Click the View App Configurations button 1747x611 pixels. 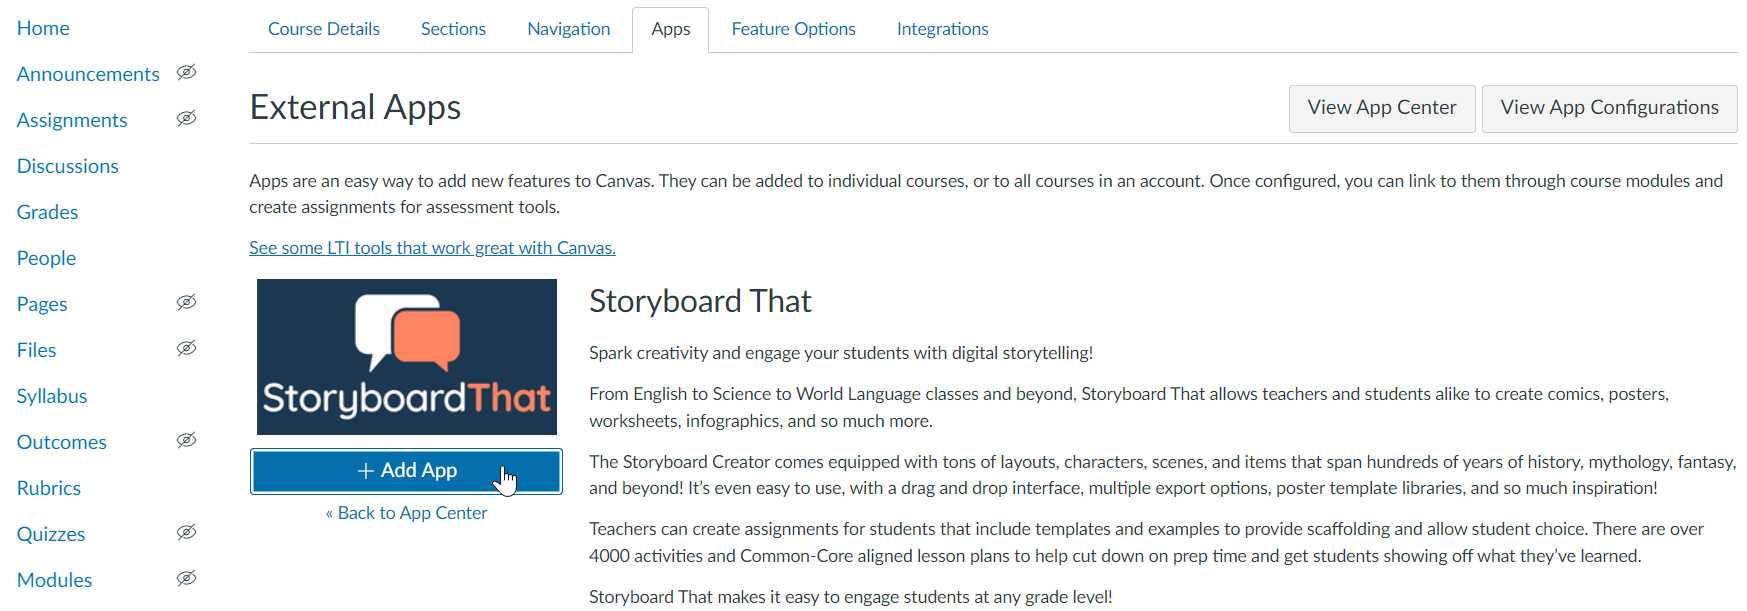[1609, 108]
